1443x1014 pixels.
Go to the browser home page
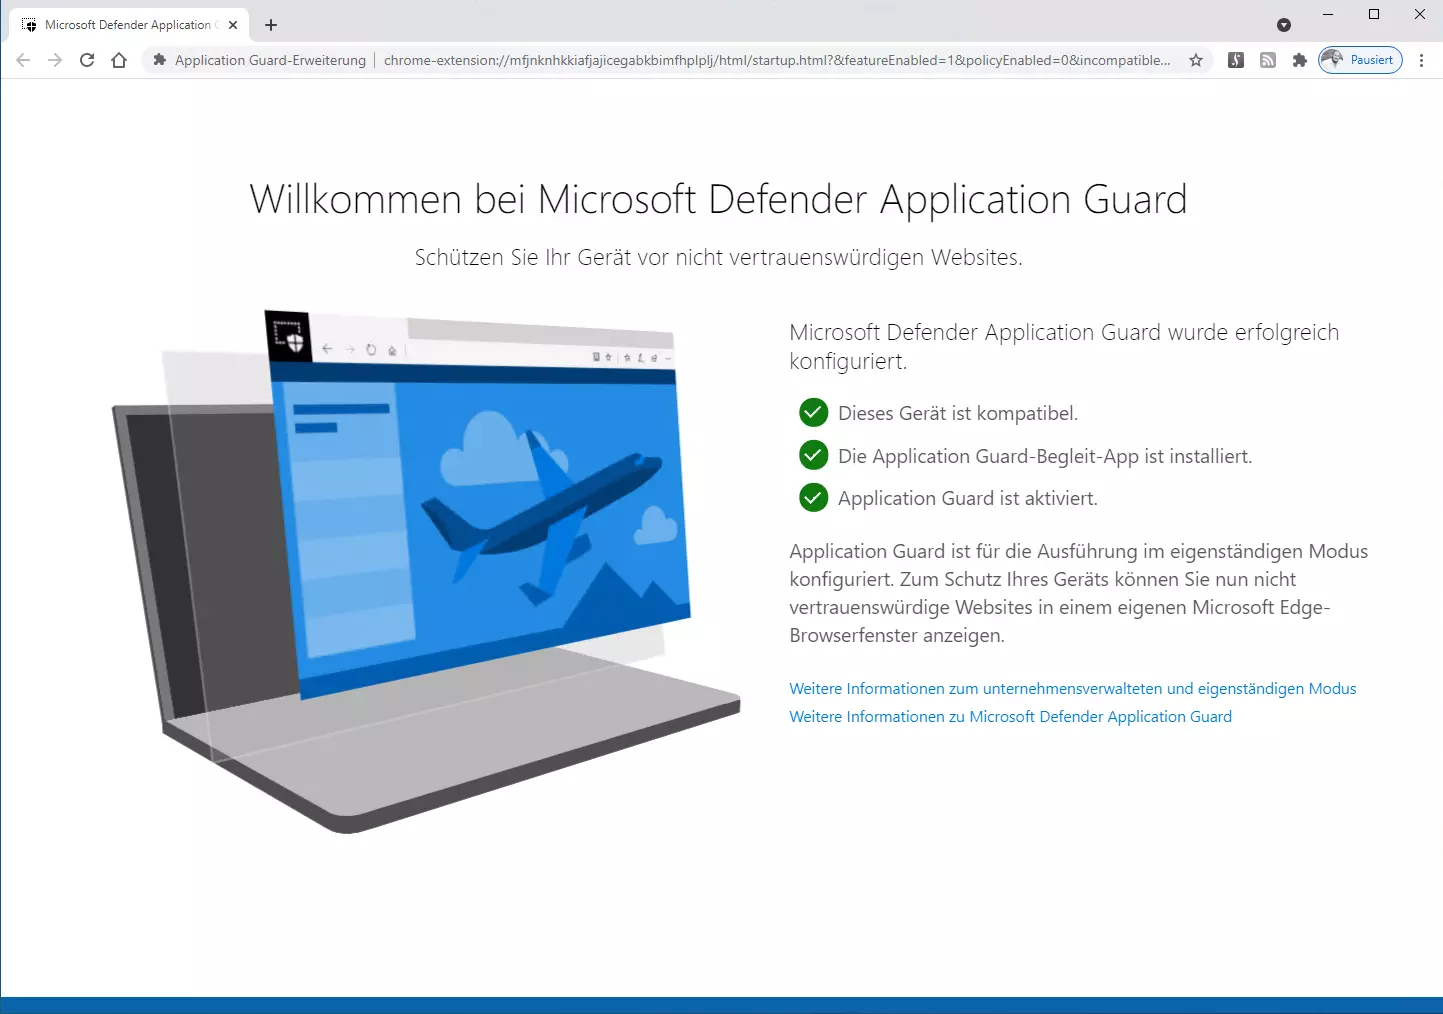point(119,60)
